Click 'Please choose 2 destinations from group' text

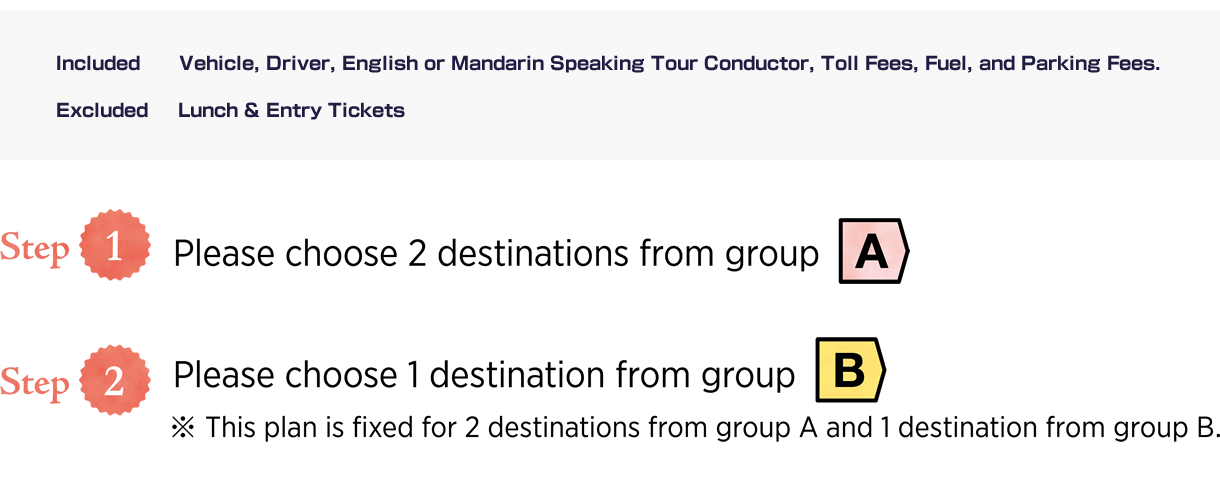pos(496,254)
